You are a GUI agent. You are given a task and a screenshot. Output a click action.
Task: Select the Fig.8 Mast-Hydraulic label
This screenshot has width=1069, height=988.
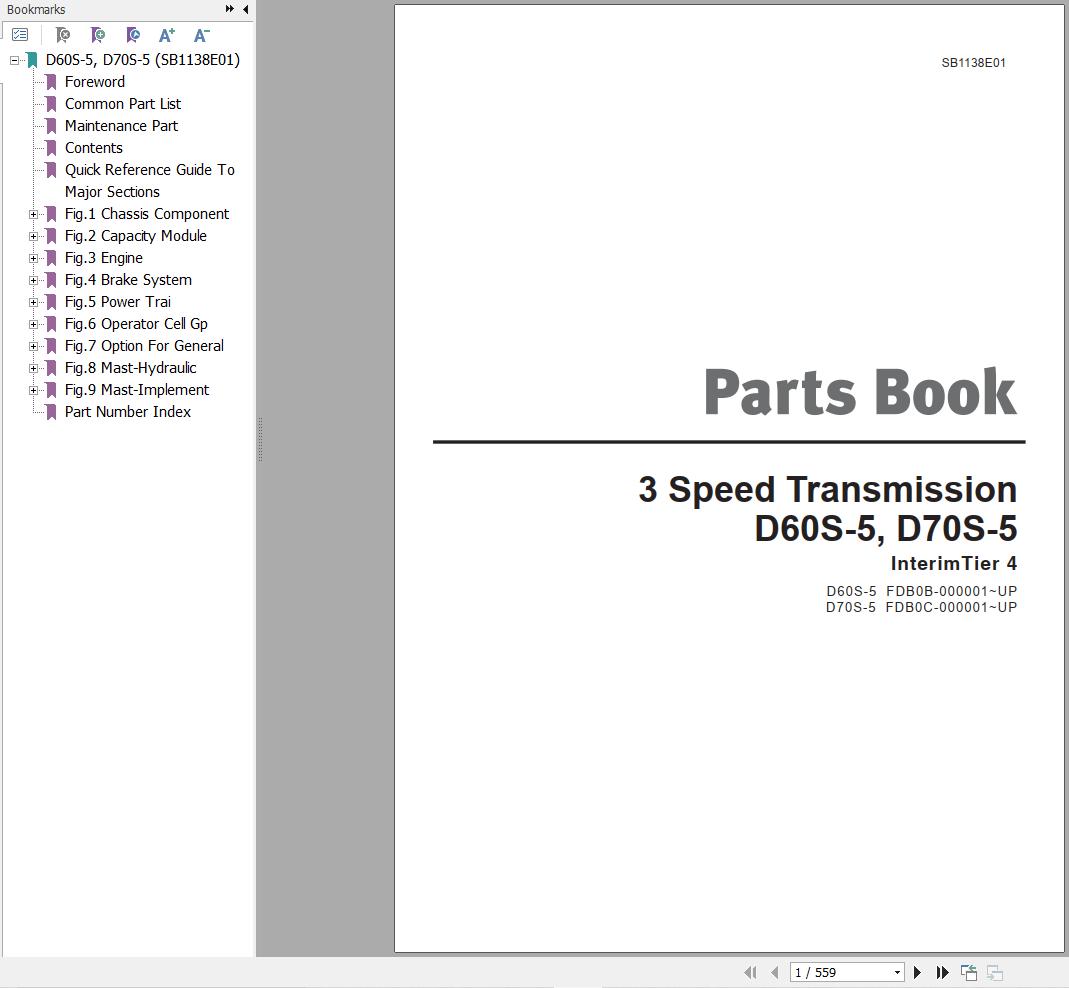130,368
